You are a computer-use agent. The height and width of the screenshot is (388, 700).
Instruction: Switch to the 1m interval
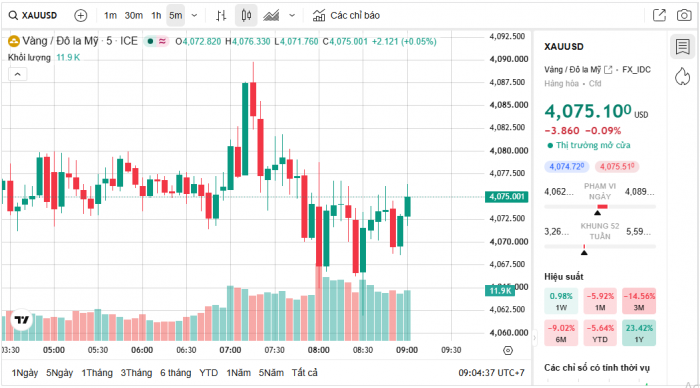(x=110, y=16)
